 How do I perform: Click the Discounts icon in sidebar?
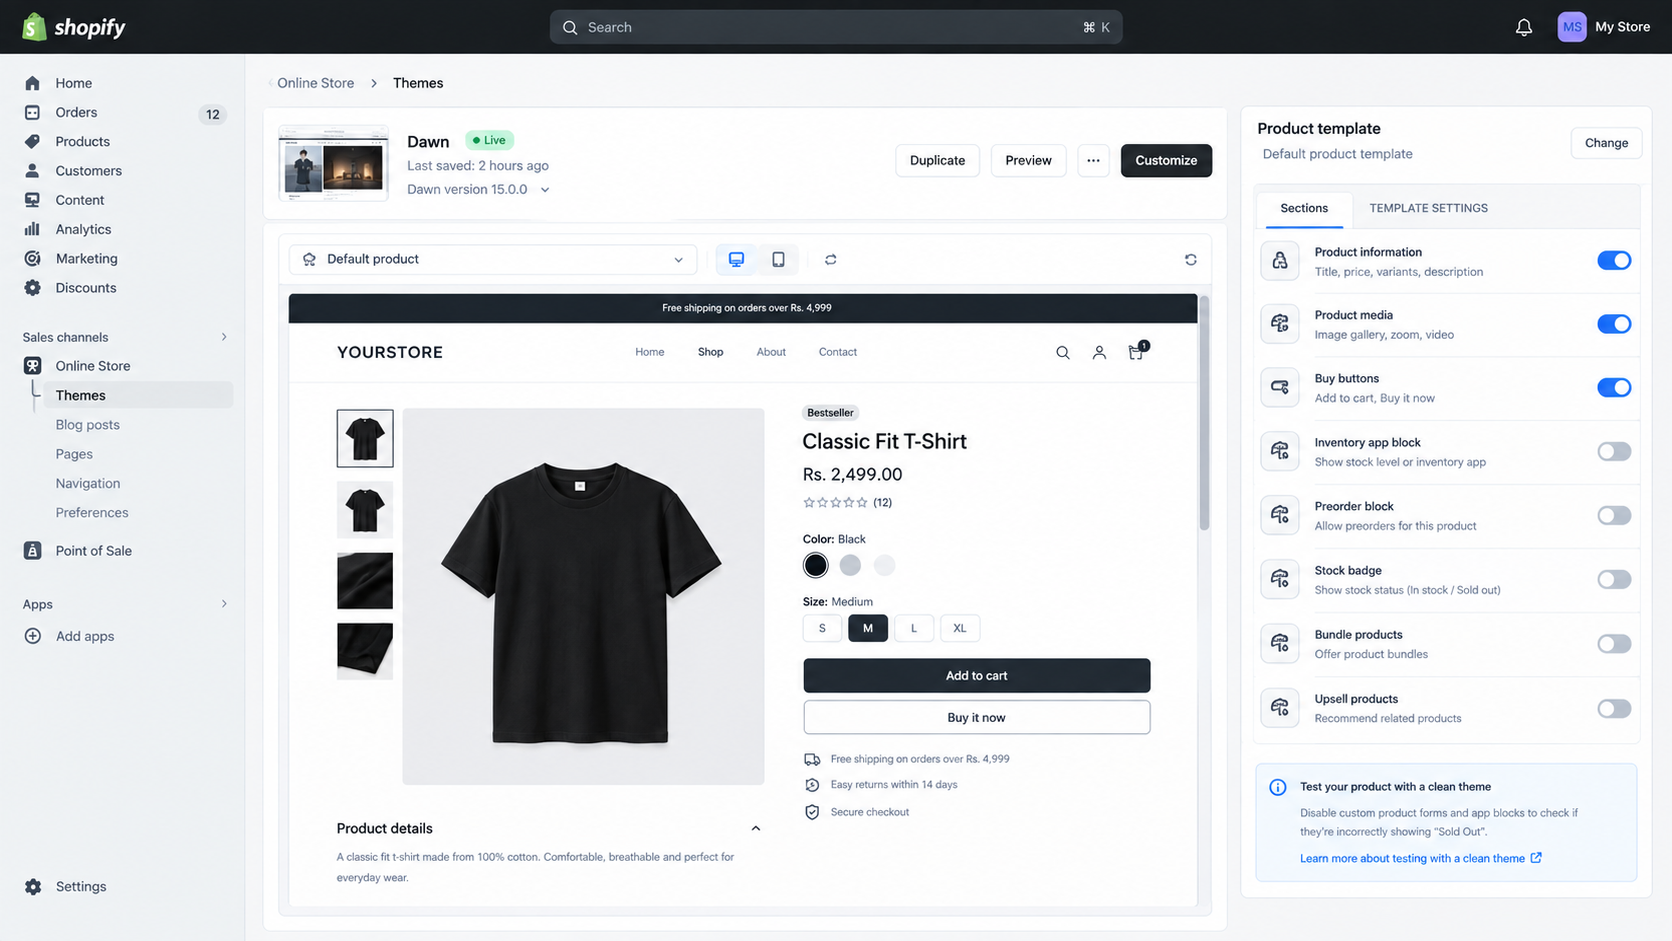(x=33, y=288)
